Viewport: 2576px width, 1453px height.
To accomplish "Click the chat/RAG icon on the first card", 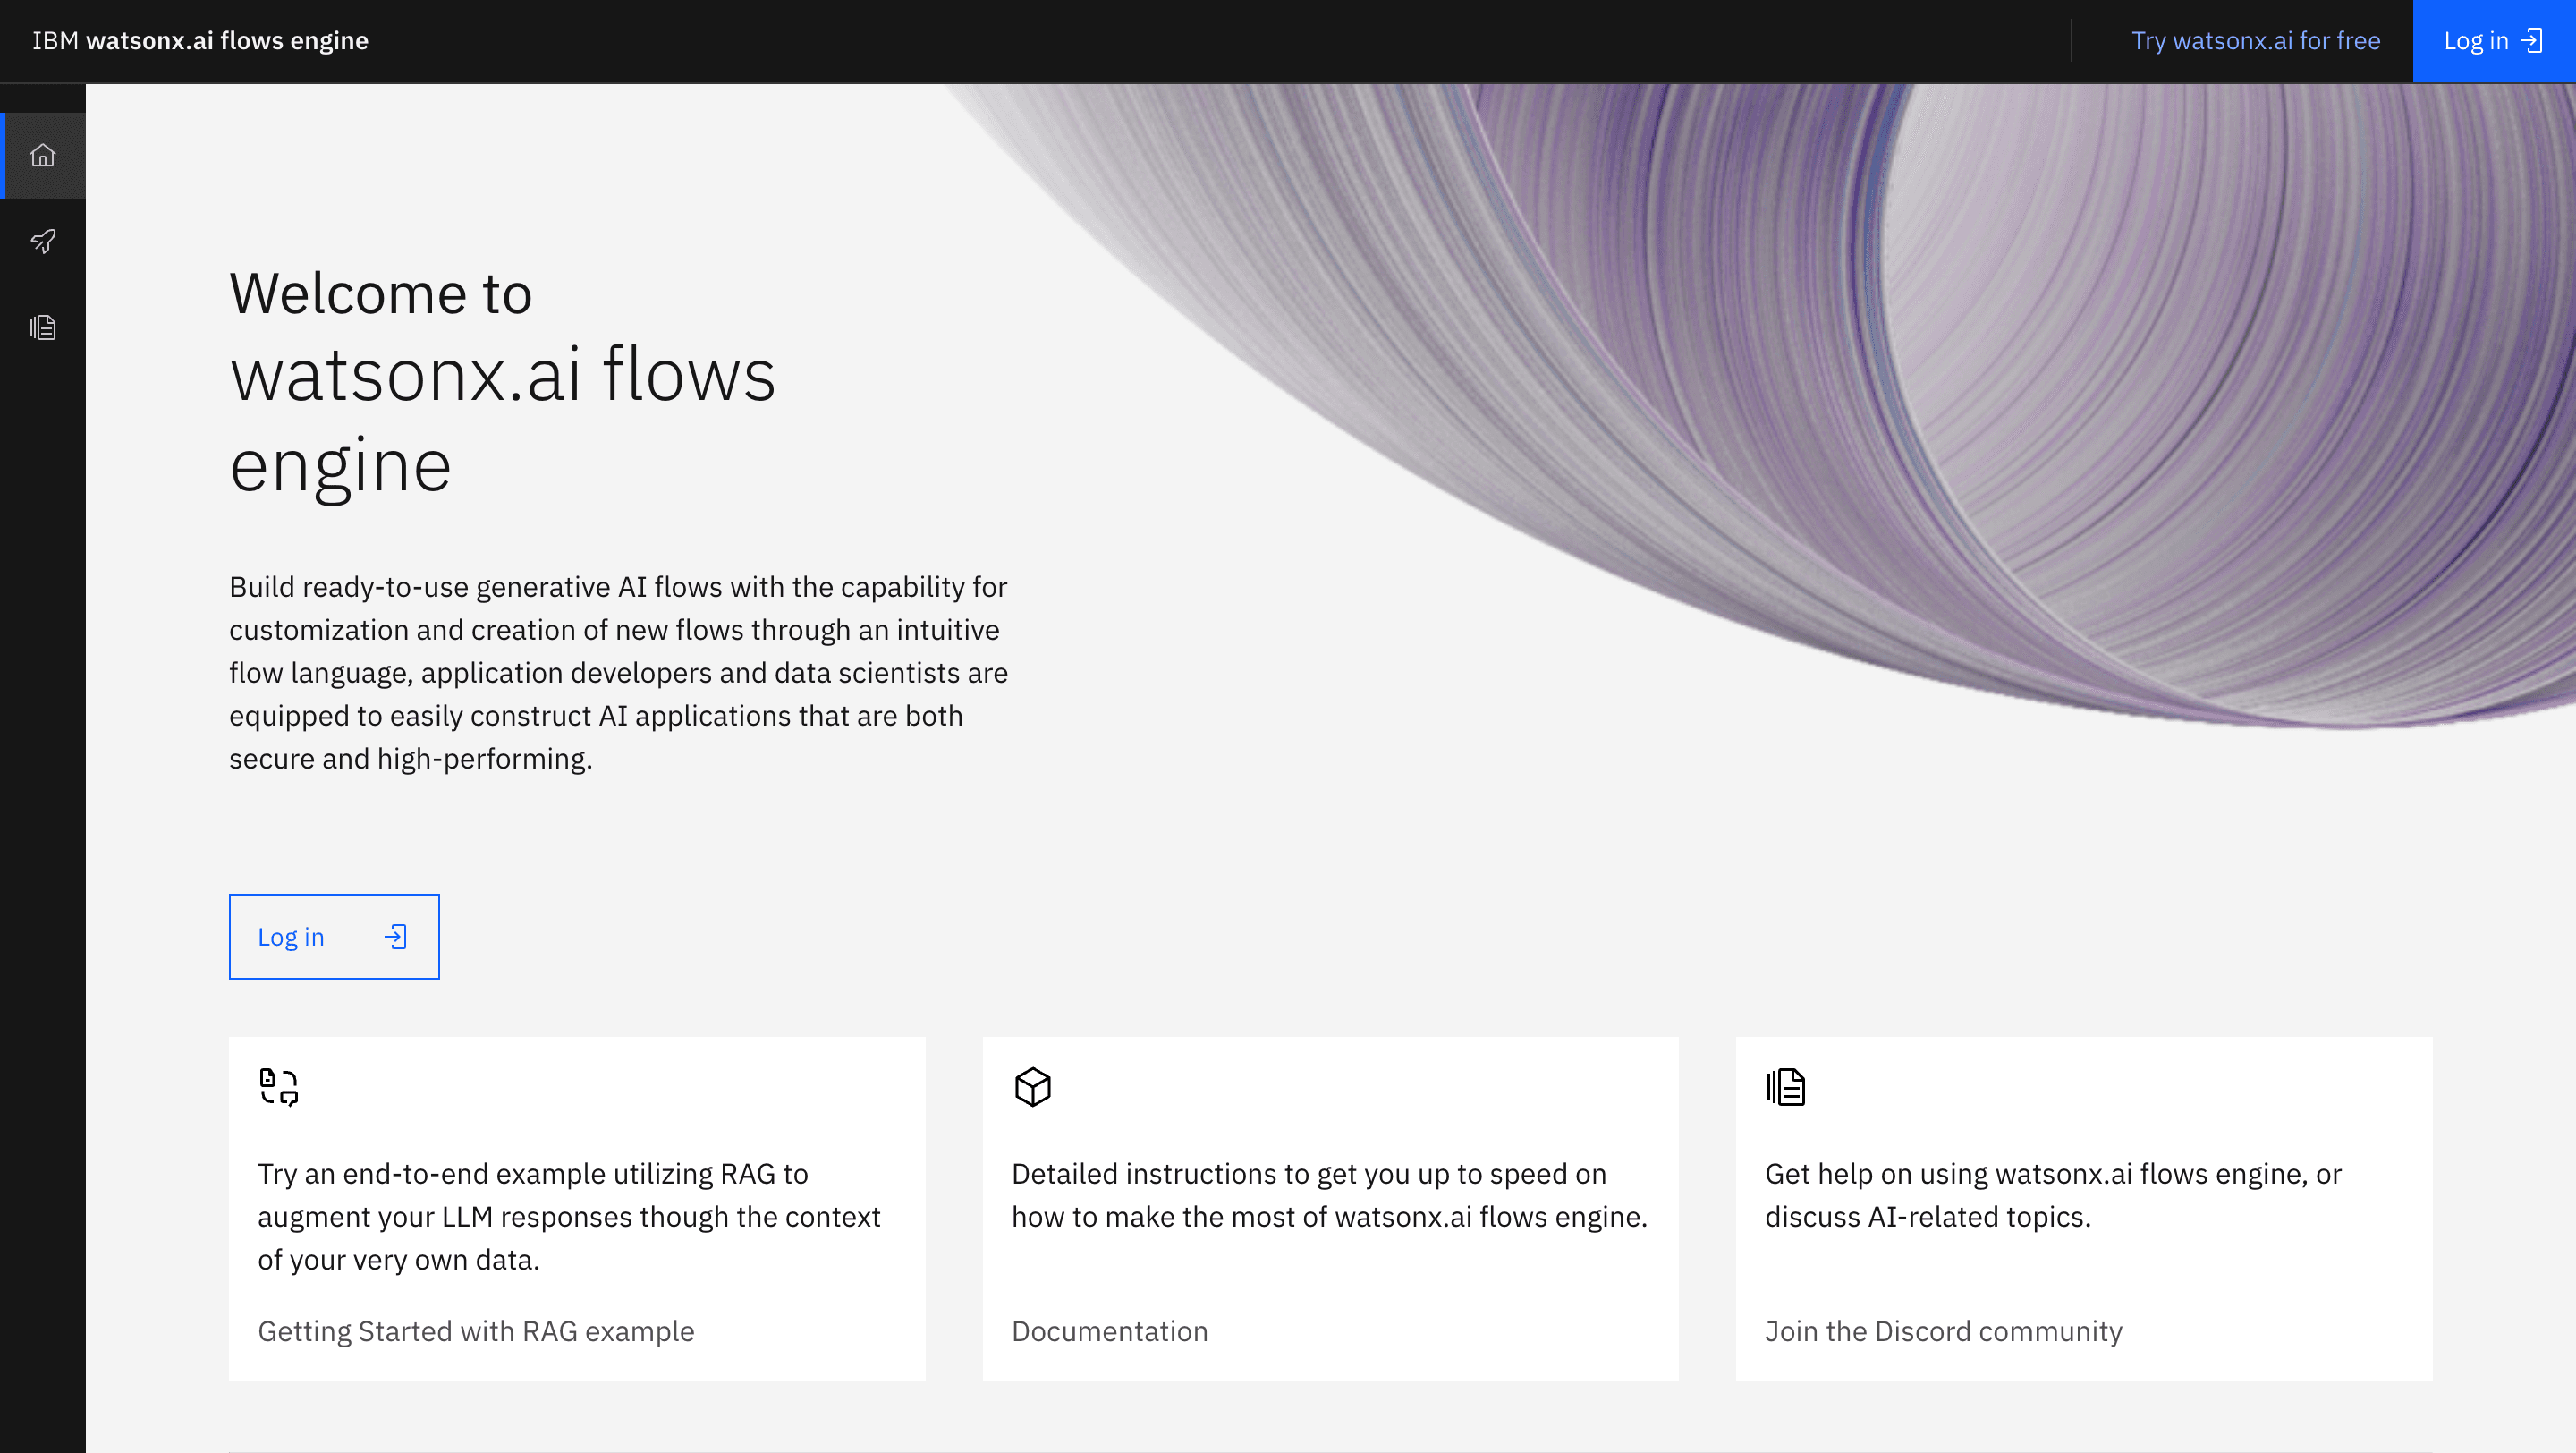I will (x=277, y=1087).
